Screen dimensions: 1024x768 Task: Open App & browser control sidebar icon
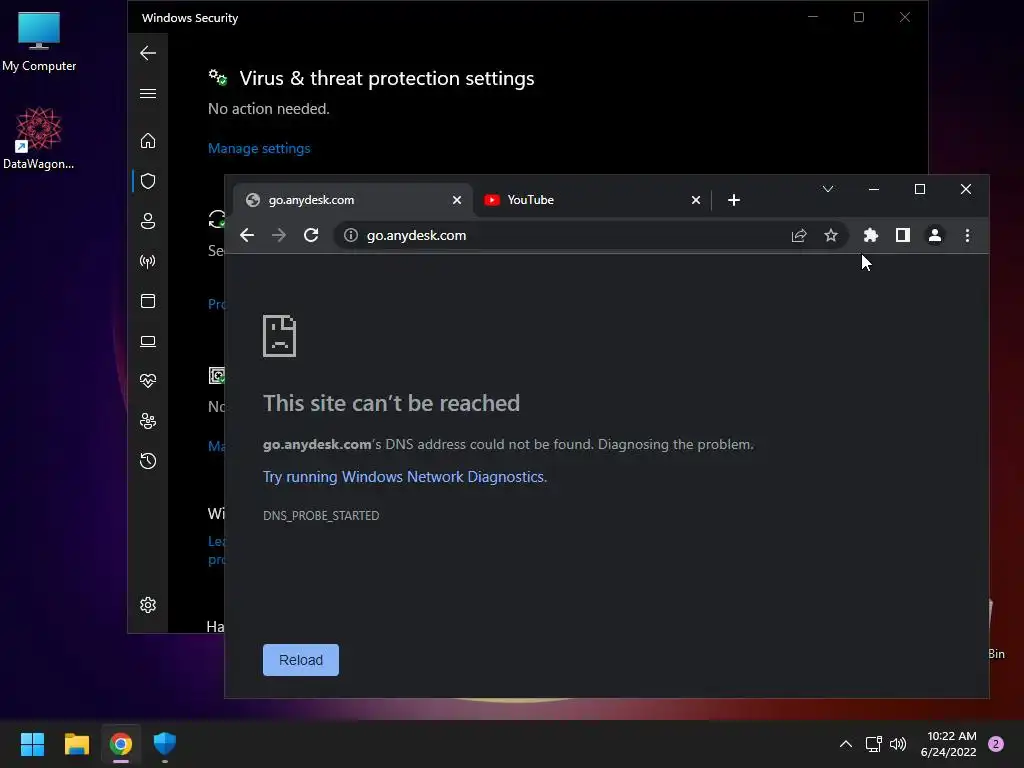coord(148,301)
